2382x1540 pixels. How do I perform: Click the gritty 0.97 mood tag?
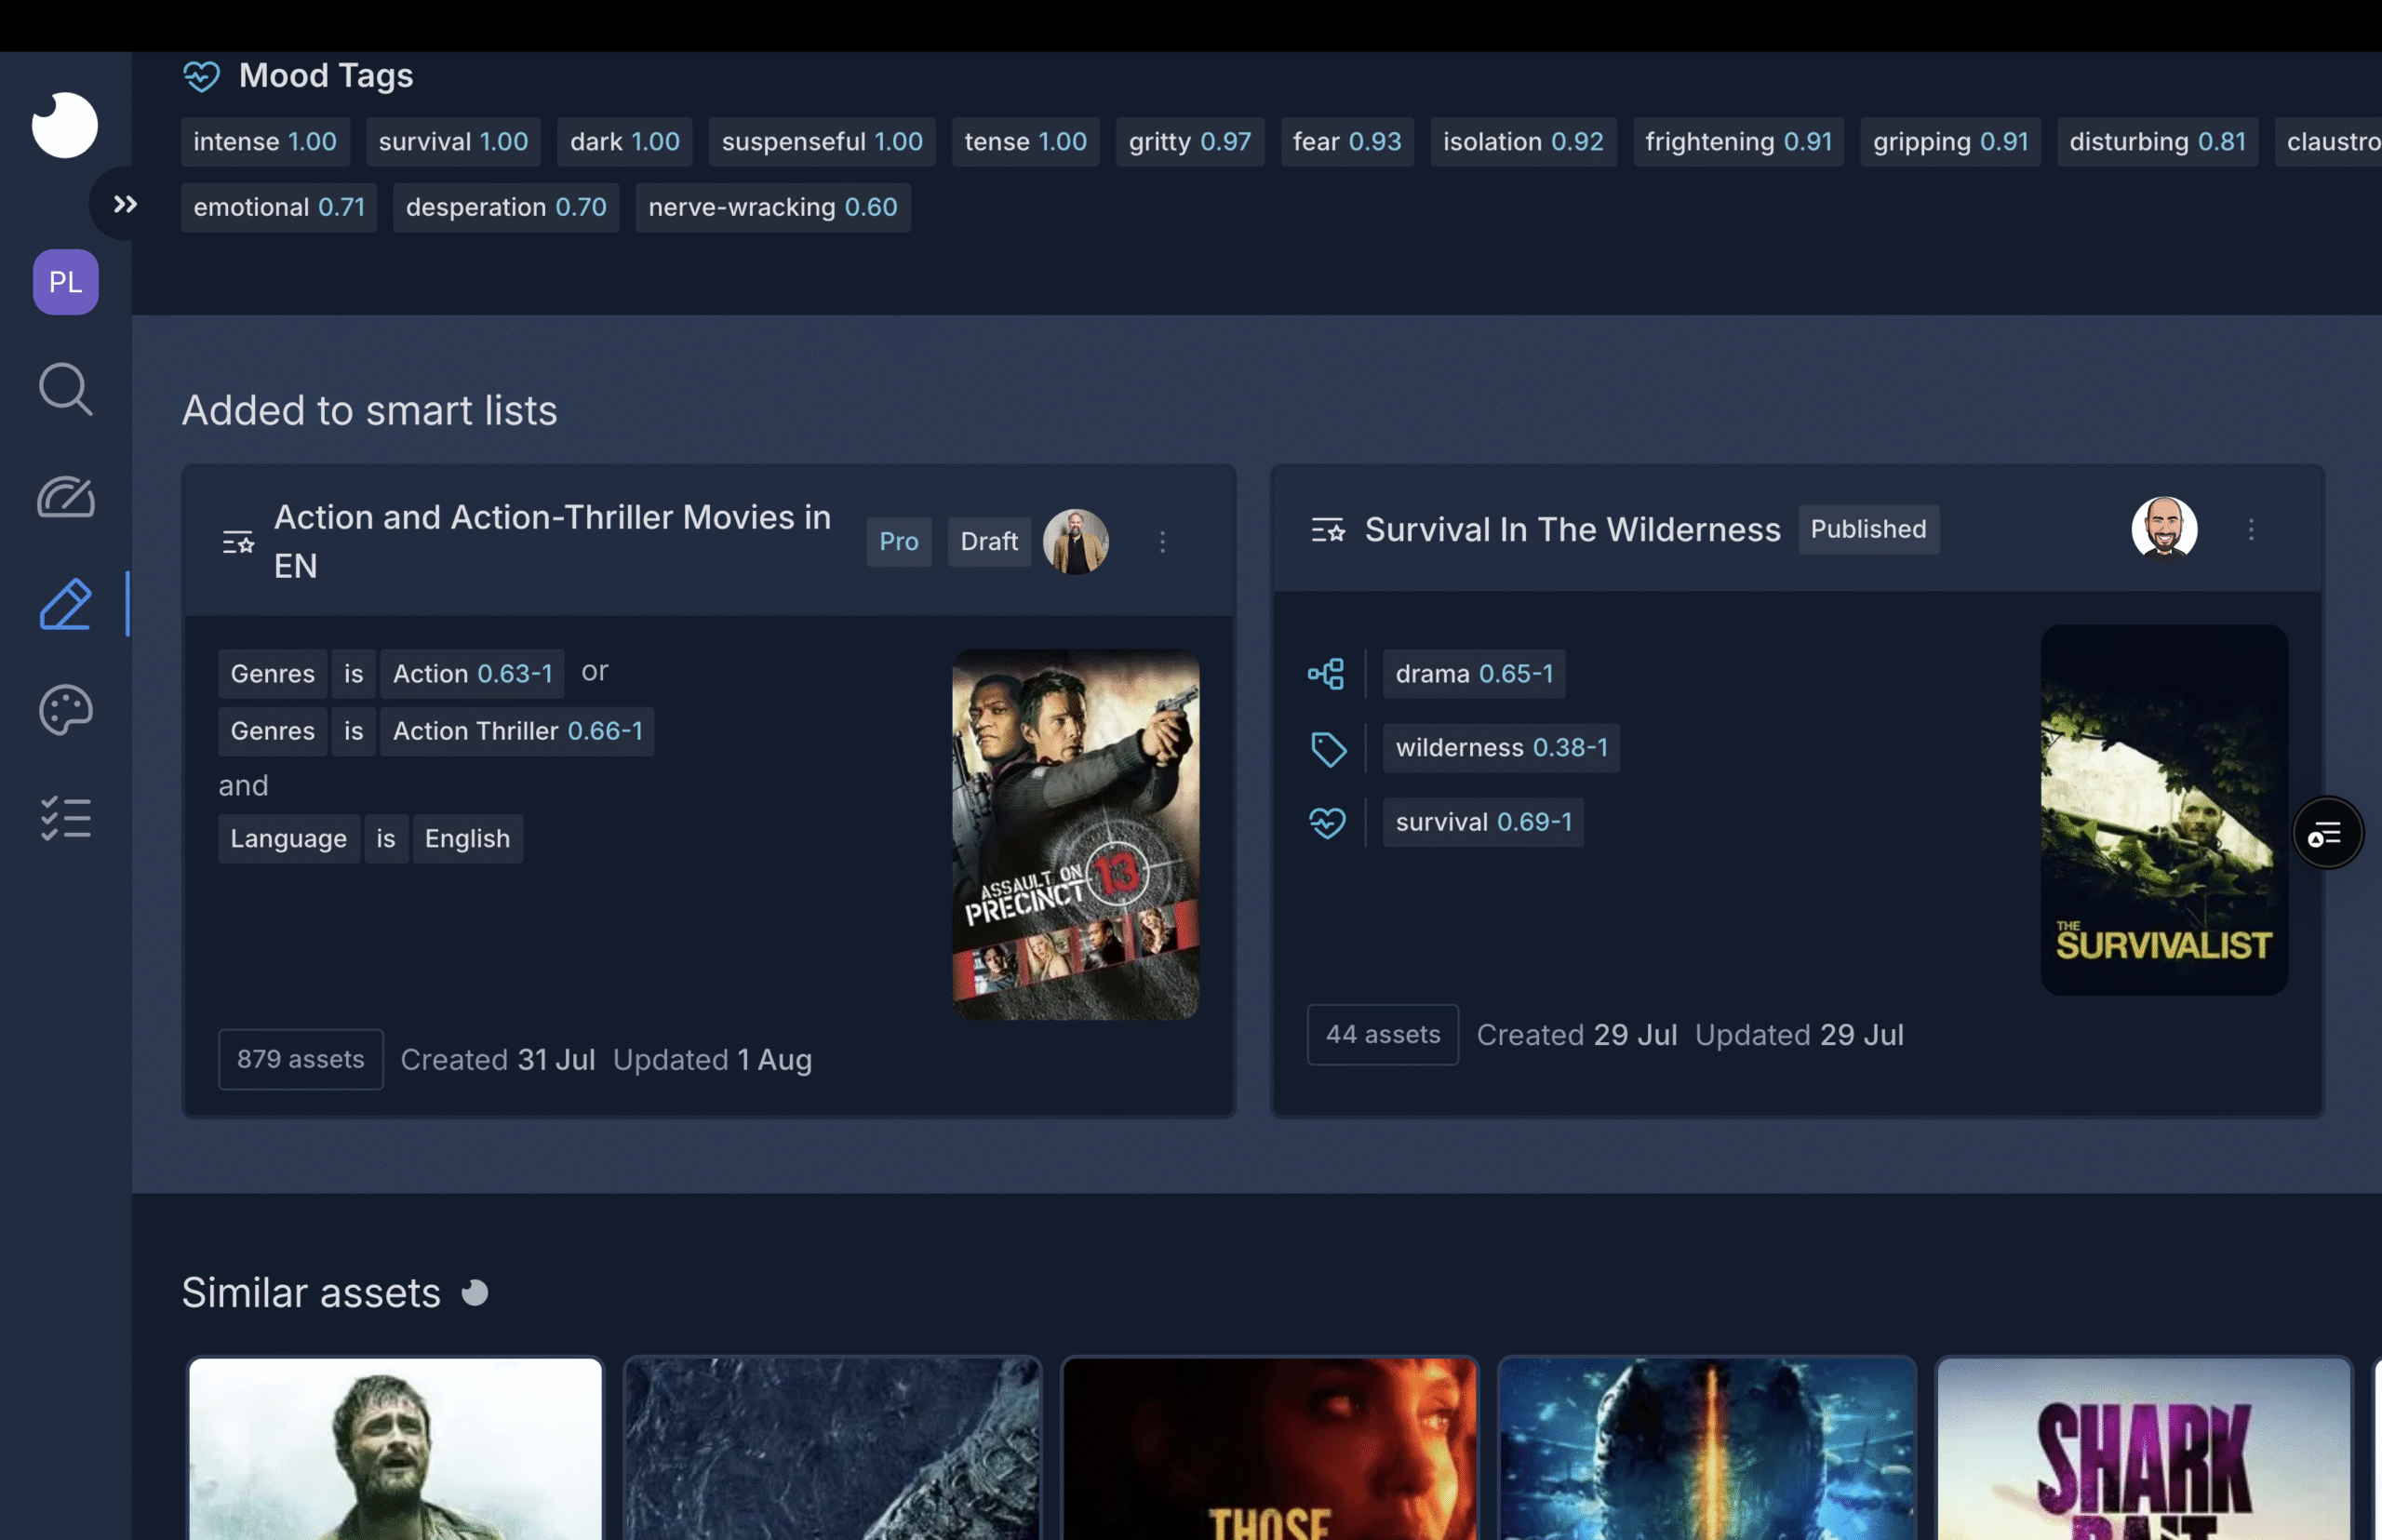click(x=1190, y=142)
